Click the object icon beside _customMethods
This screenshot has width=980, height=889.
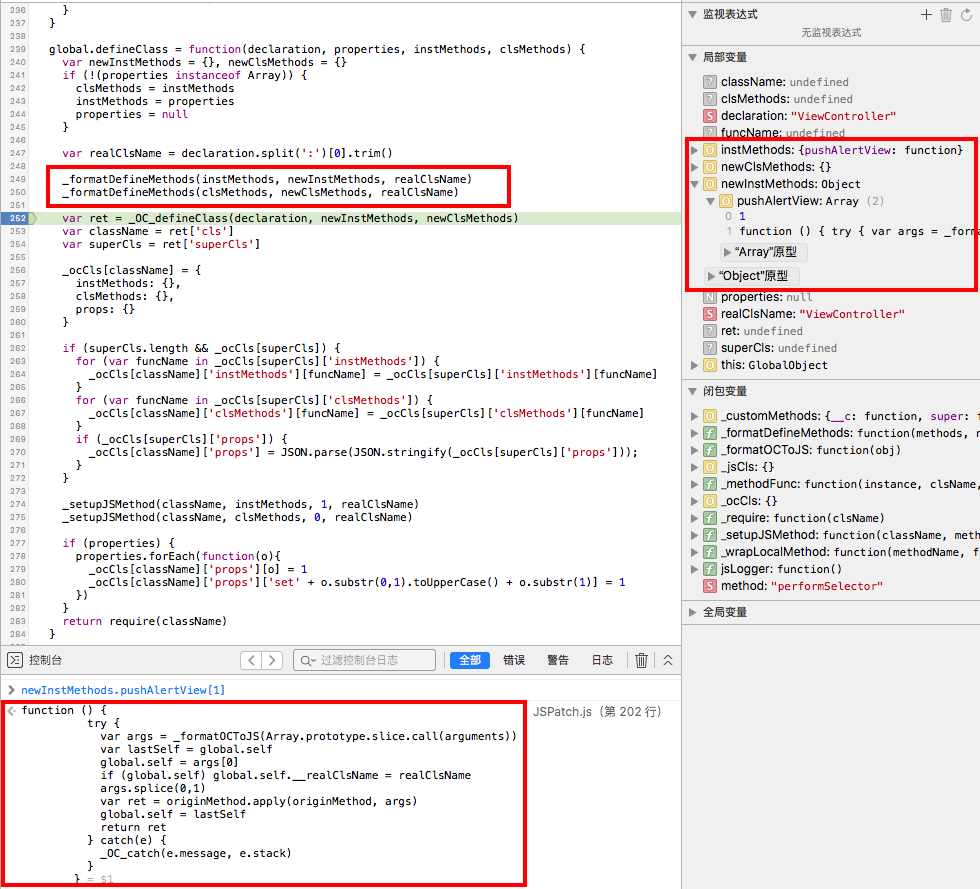pyautogui.click(x=709, y=416)
